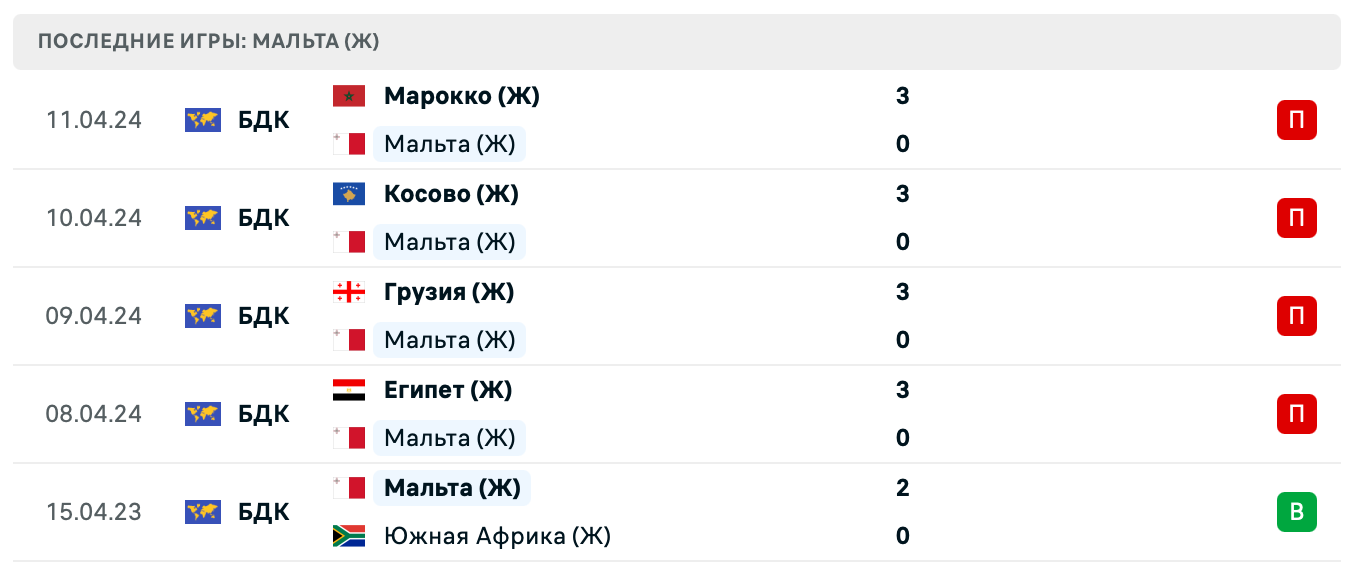Click the Последние игры: Мальта (Ж) header
The height and width of the screenshot is (576, 1356).
[208, 42]
